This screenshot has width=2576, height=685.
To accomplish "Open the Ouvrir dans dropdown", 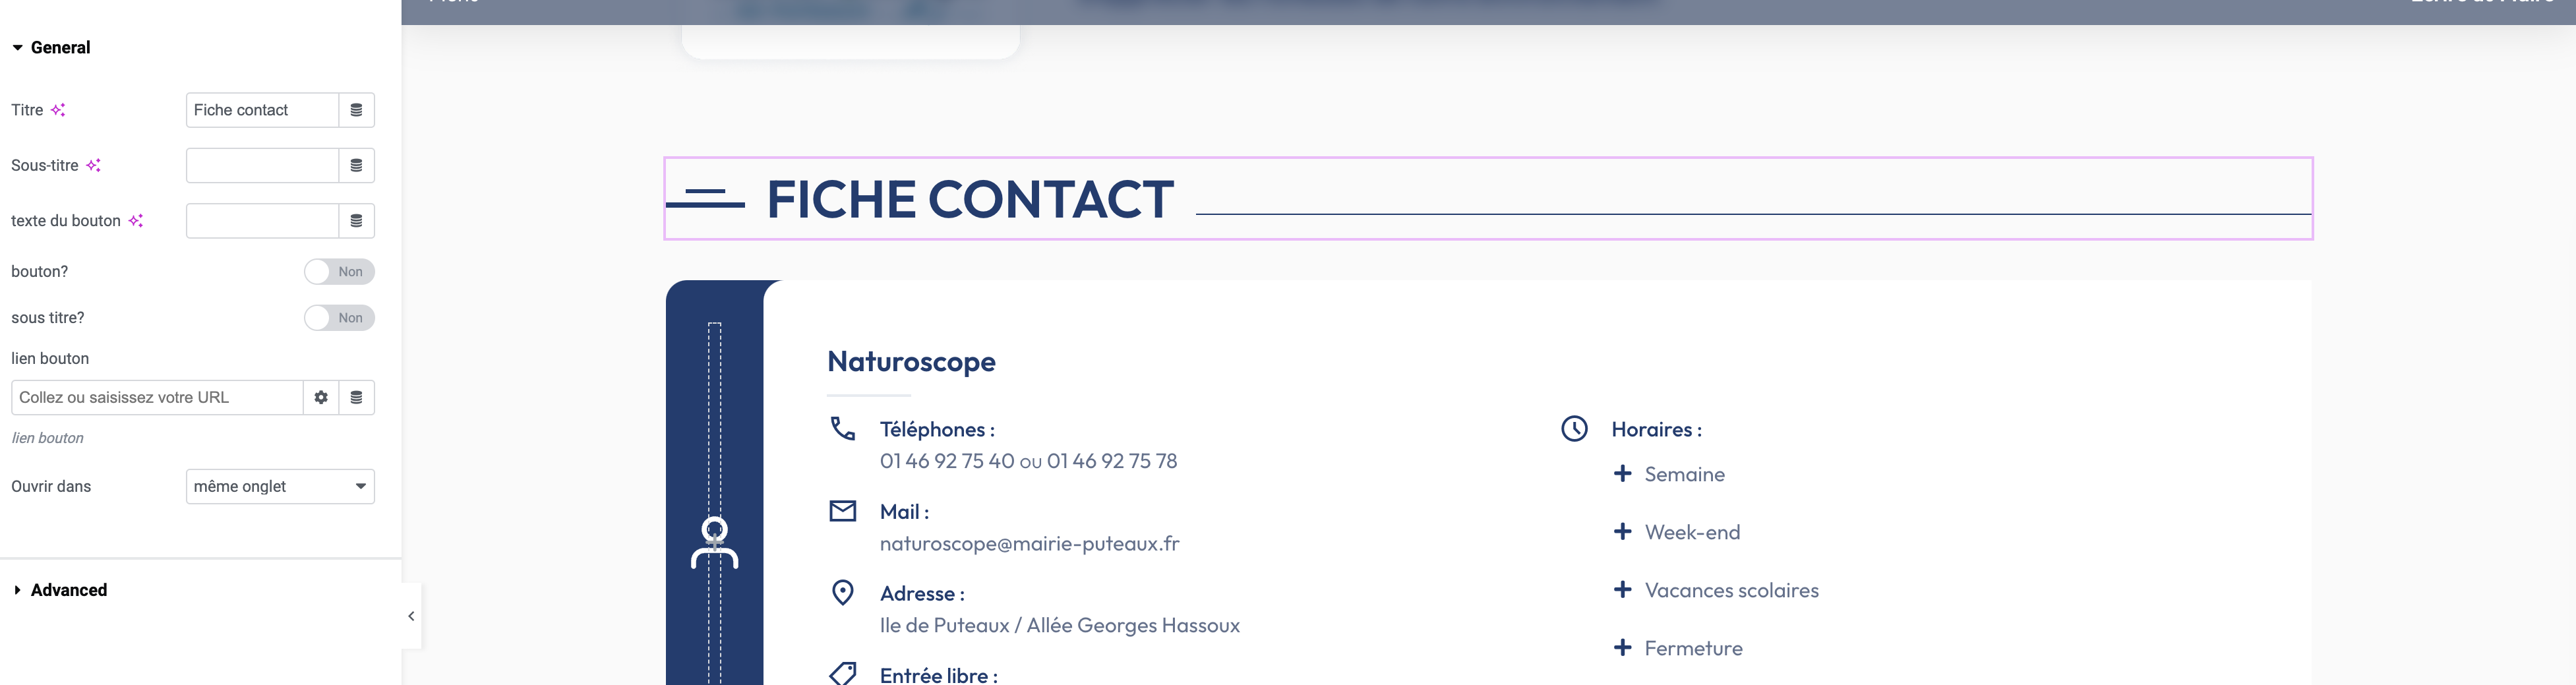I will click(x=280, y=487).
